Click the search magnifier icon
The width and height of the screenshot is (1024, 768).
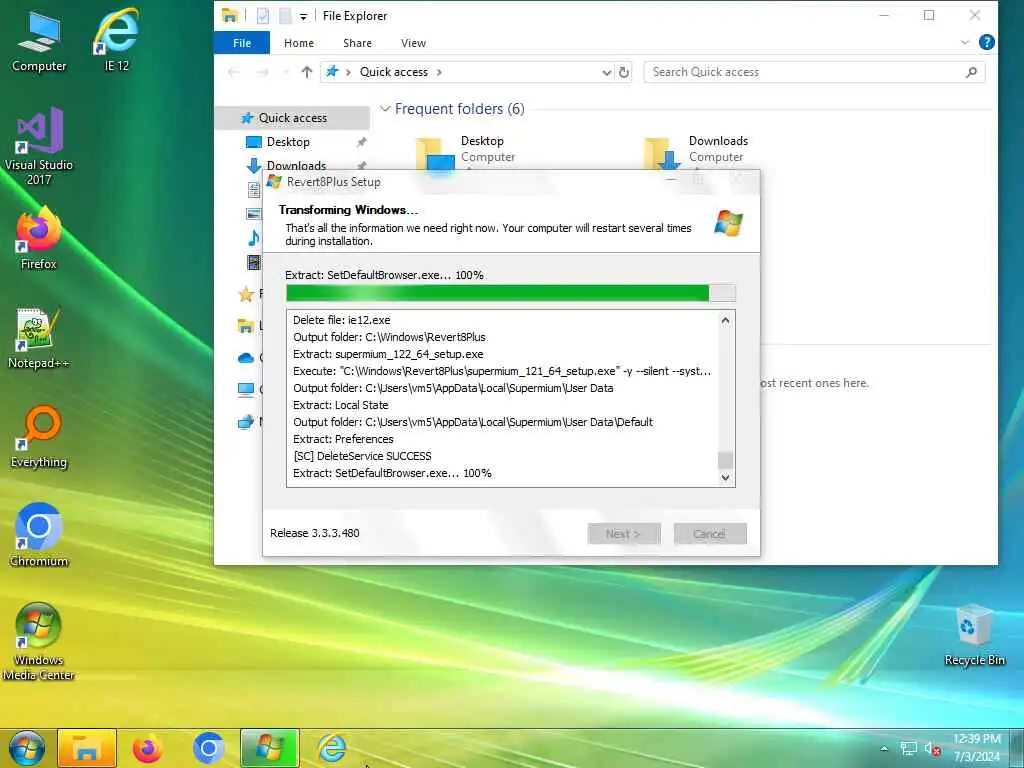pyautogui.click(x=971, y=72)
